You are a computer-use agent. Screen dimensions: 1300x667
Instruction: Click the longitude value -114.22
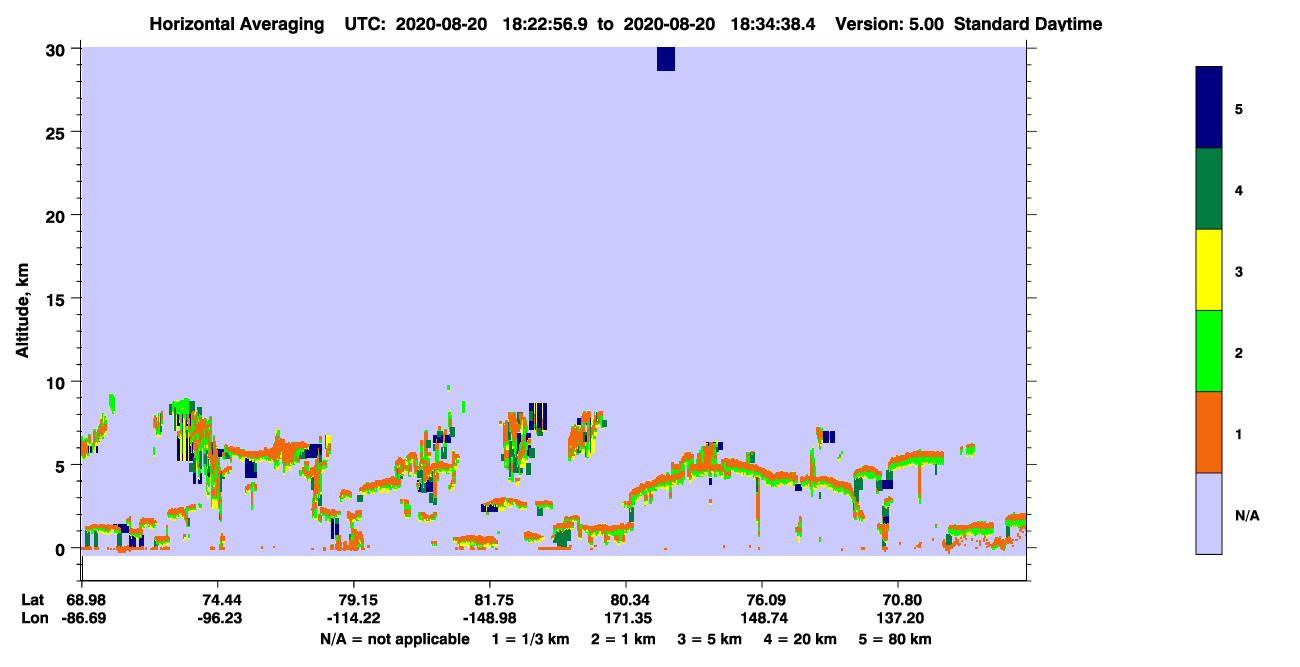(354, 618)
